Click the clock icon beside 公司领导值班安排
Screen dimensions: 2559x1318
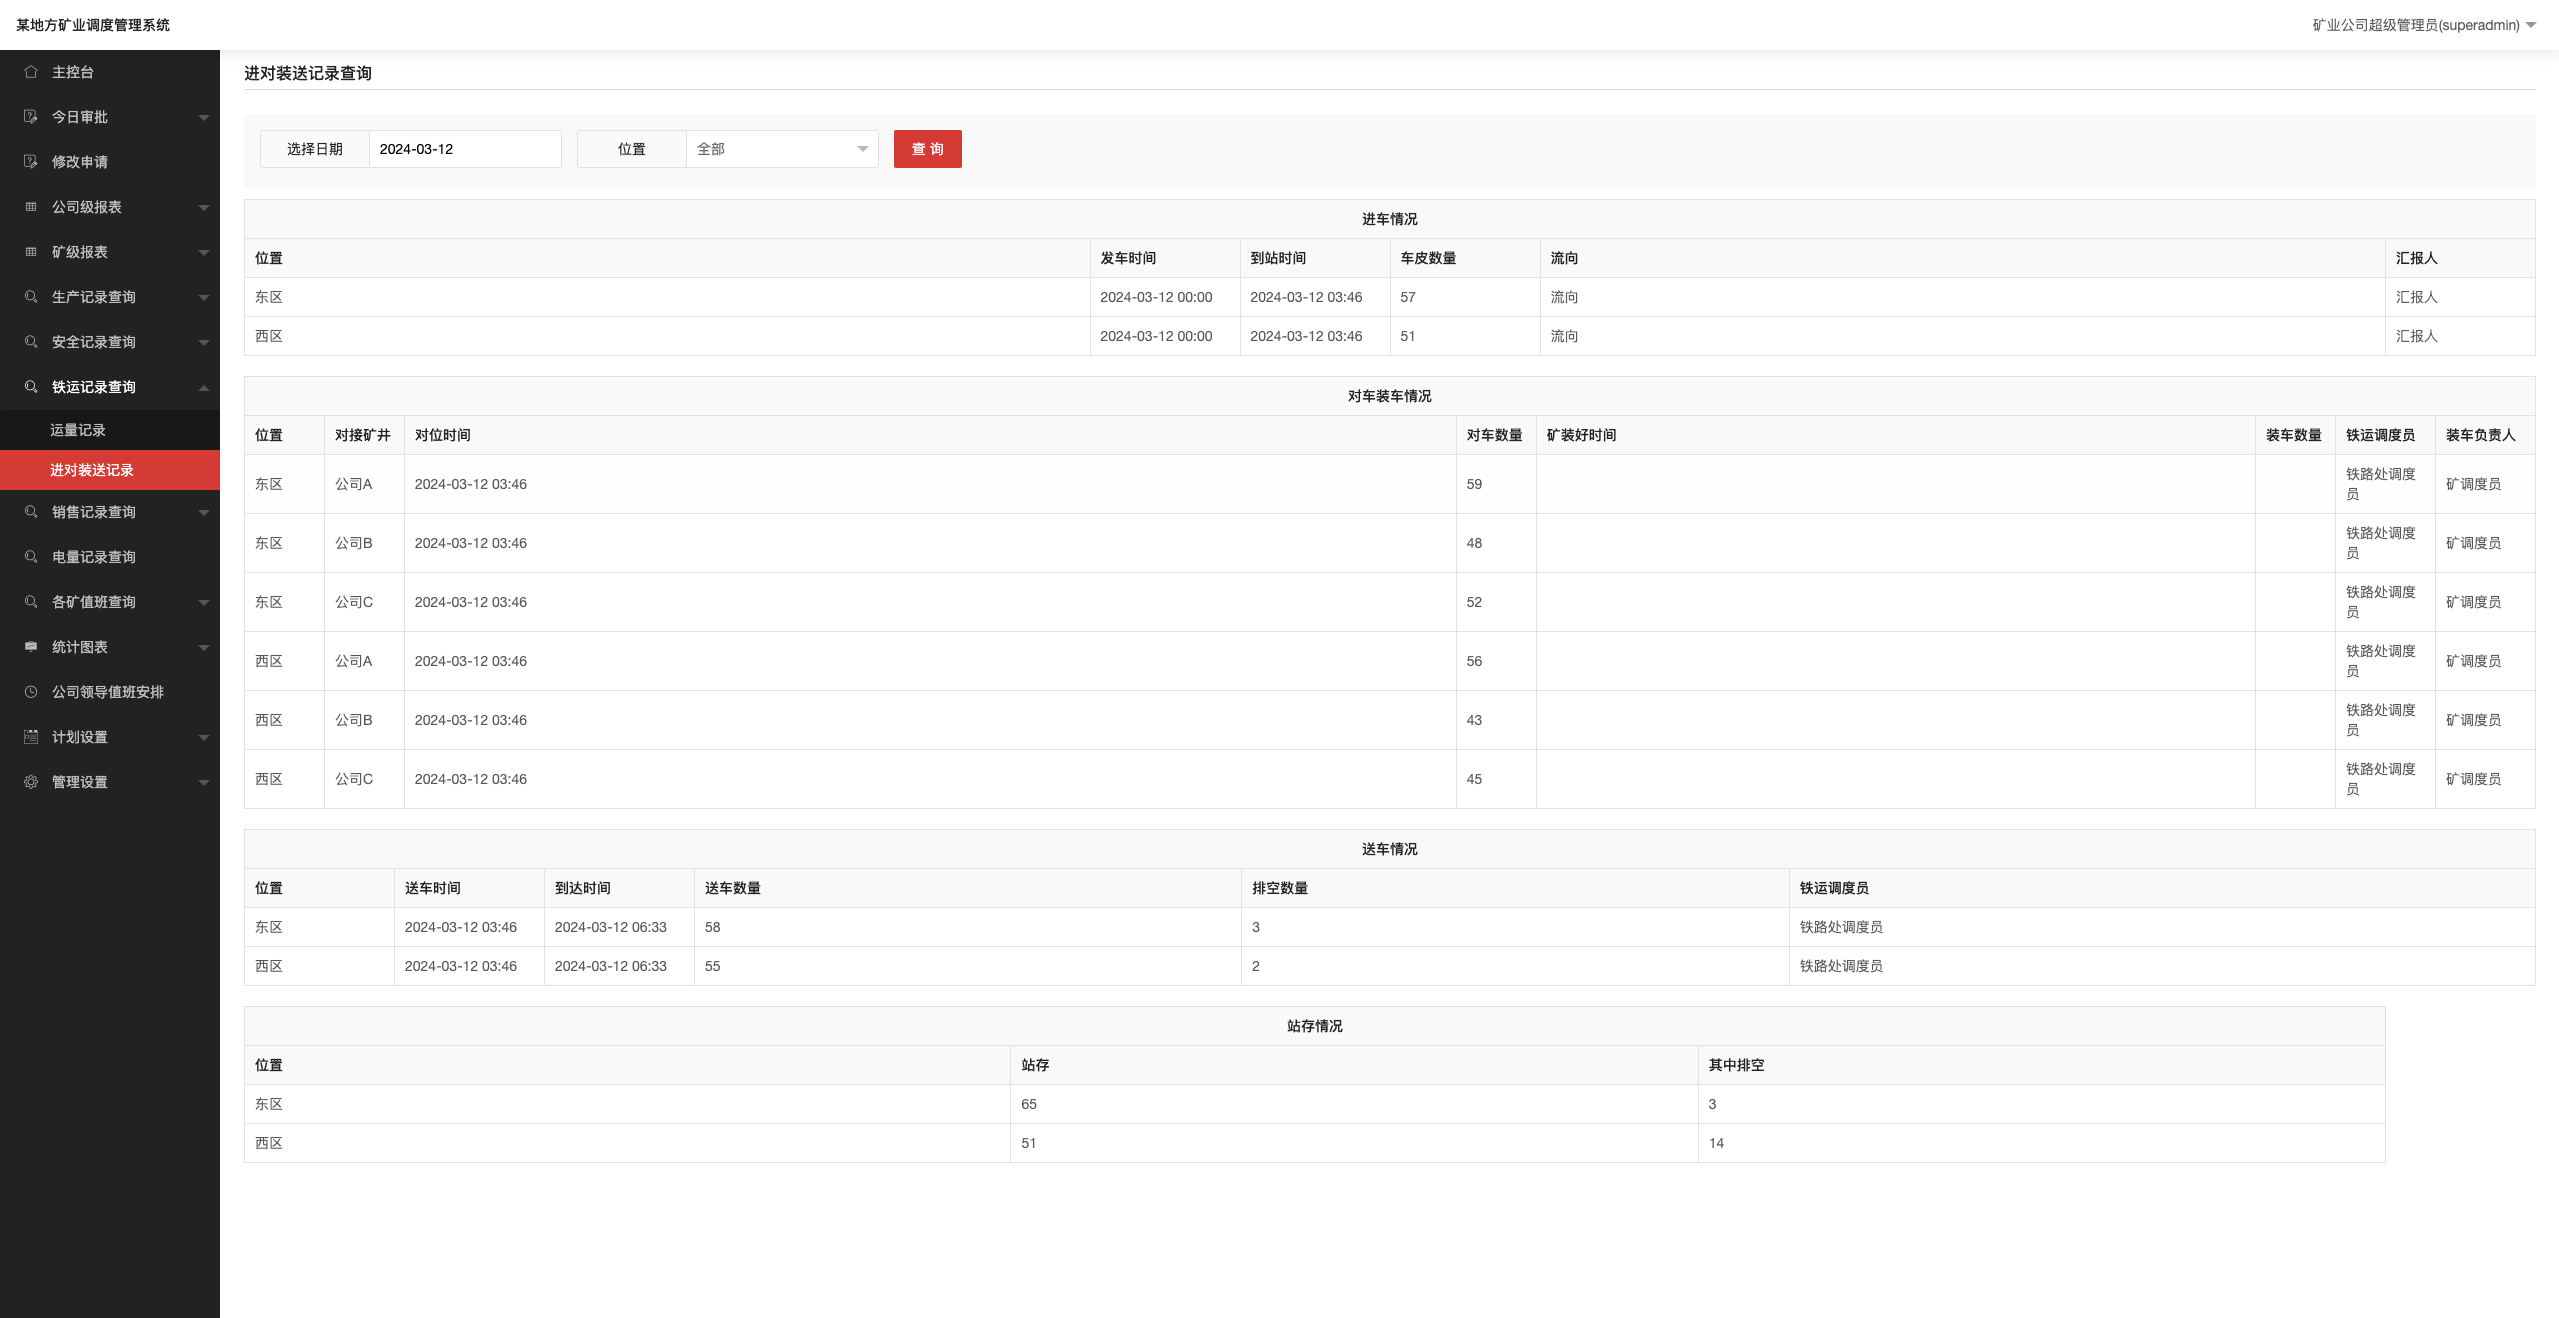(x=31, y=692)
